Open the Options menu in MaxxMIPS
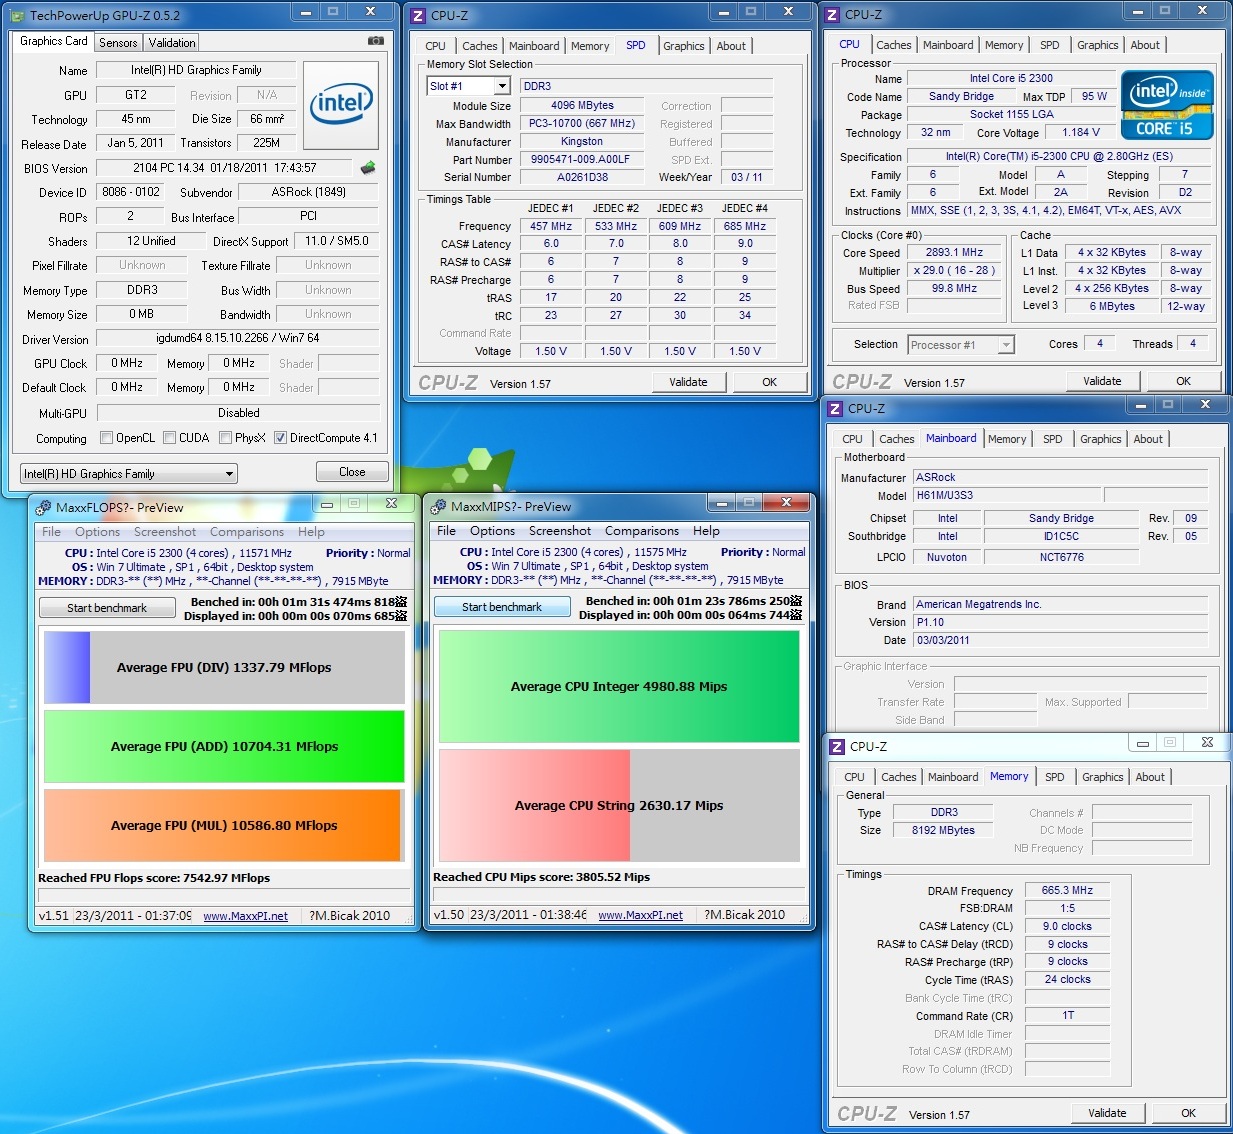1233x1134 pixels. 492,531
